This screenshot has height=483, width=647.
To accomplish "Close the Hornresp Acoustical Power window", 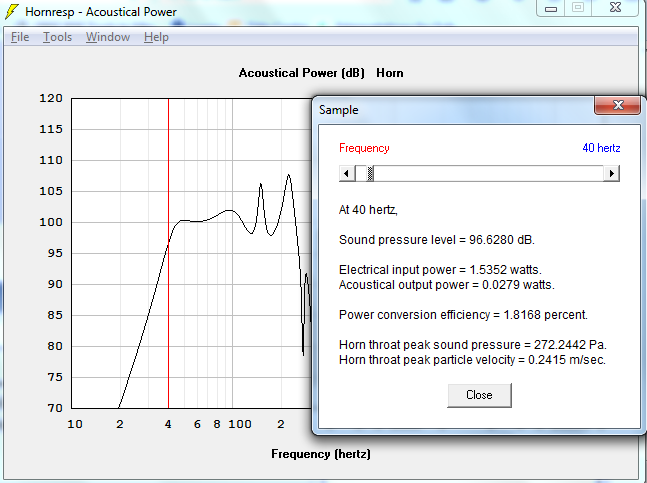I will (x=615, y=7).
